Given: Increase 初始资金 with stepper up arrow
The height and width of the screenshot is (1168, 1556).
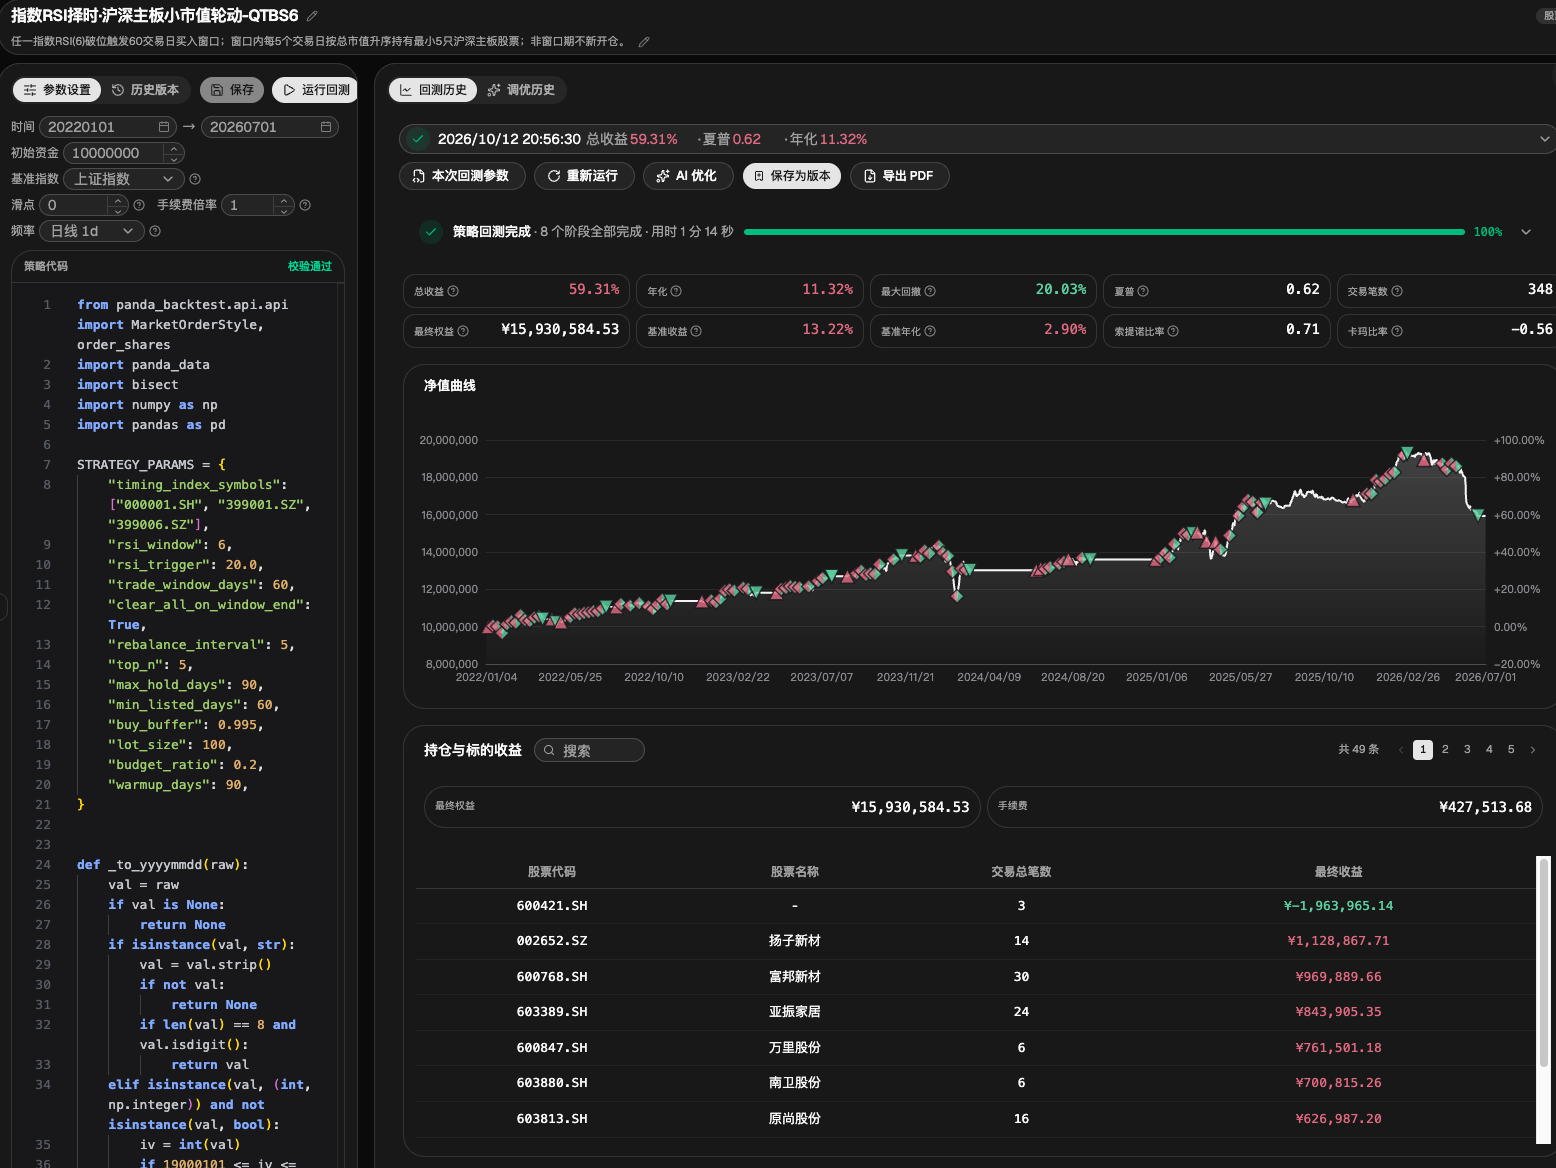Looking at the screenshot, I should pyautogui.click(x=174, y=149).
